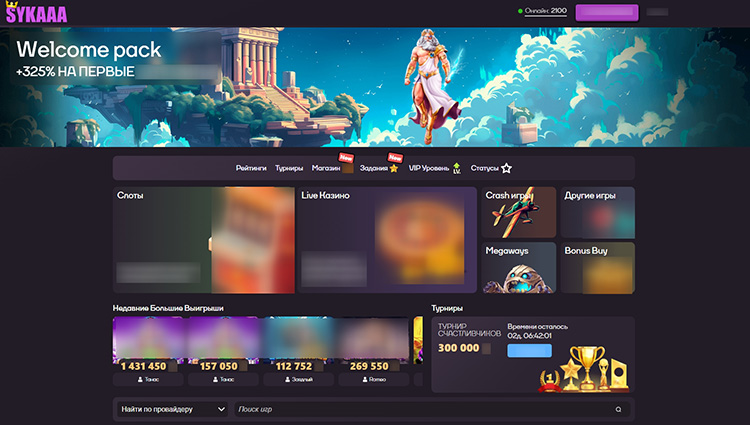Open the Магазин menu item

(x=326, y=168)
